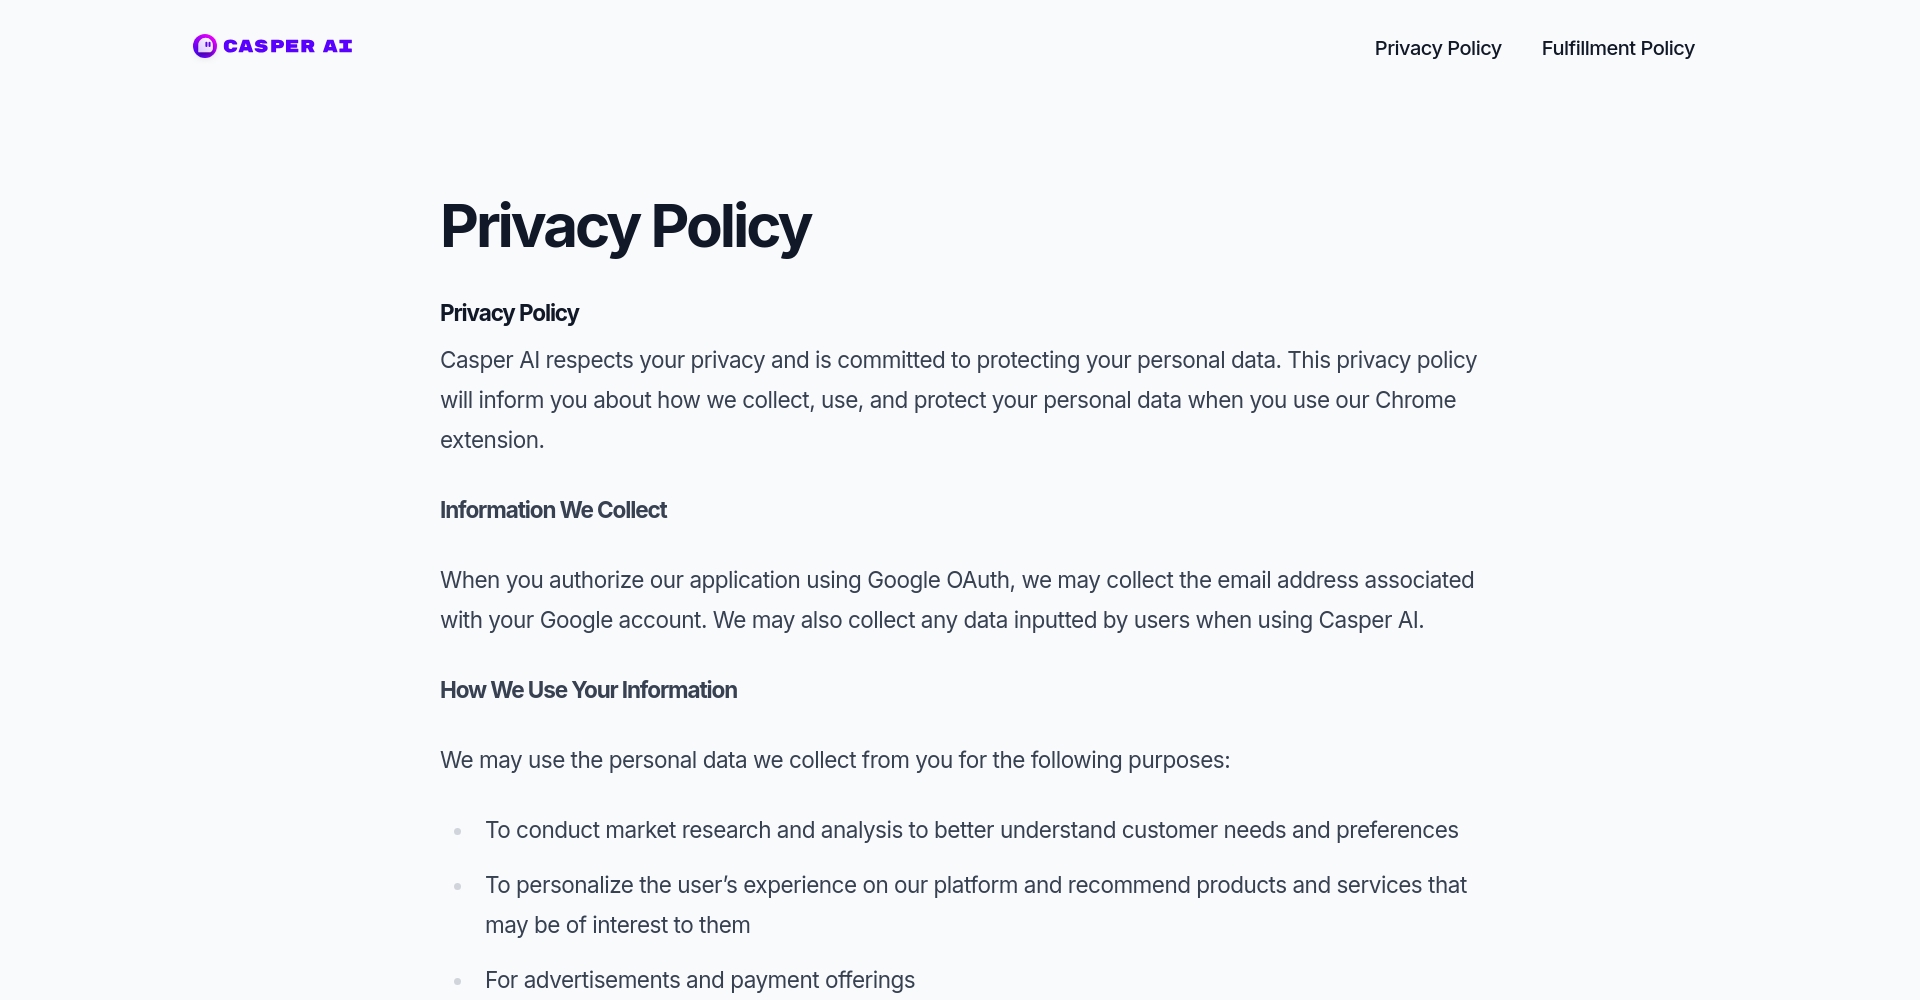Click the word "extension." ending the intro paragraph

coord(492,440)
